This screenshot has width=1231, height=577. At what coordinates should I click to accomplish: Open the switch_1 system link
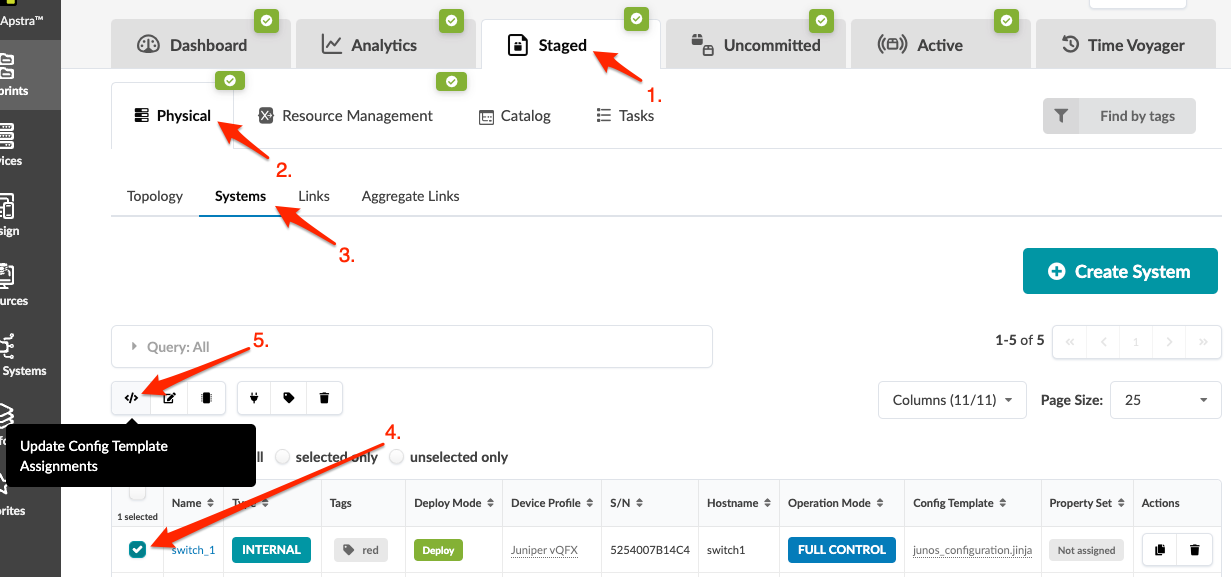pos(193,550)
